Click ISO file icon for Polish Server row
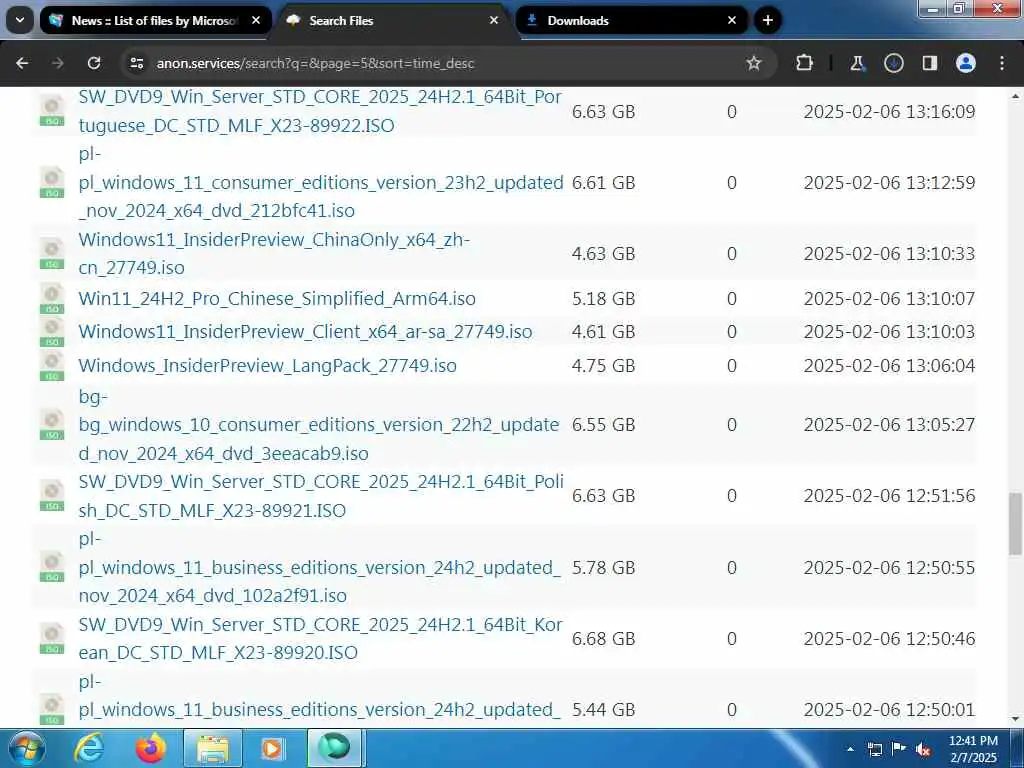1024x768 pixels. point(52,496)
